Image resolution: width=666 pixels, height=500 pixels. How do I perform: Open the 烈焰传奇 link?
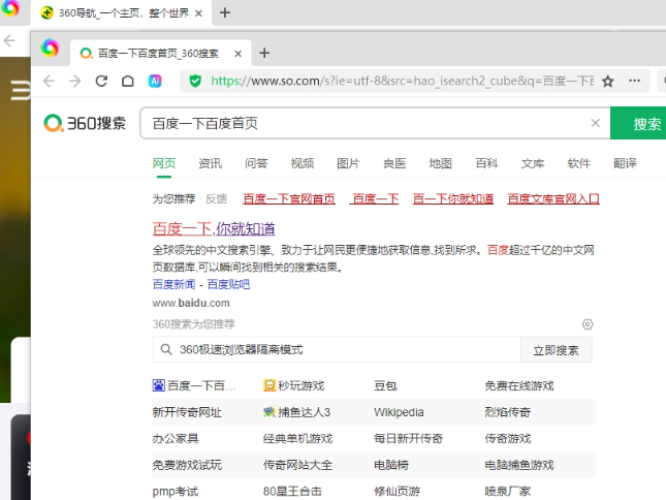508,412
